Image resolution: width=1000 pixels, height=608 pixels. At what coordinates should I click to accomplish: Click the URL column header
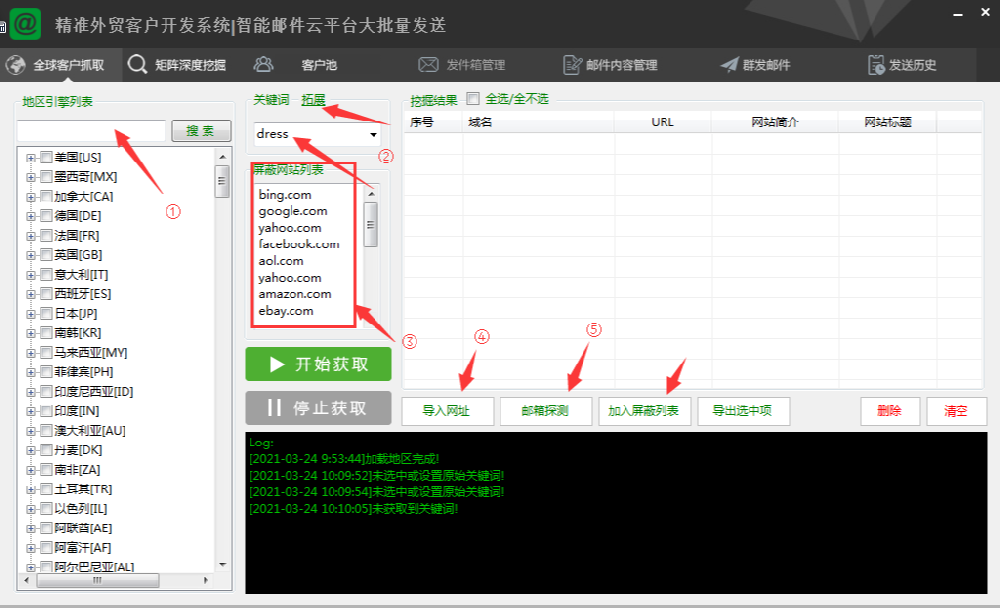tap(663, 122)
